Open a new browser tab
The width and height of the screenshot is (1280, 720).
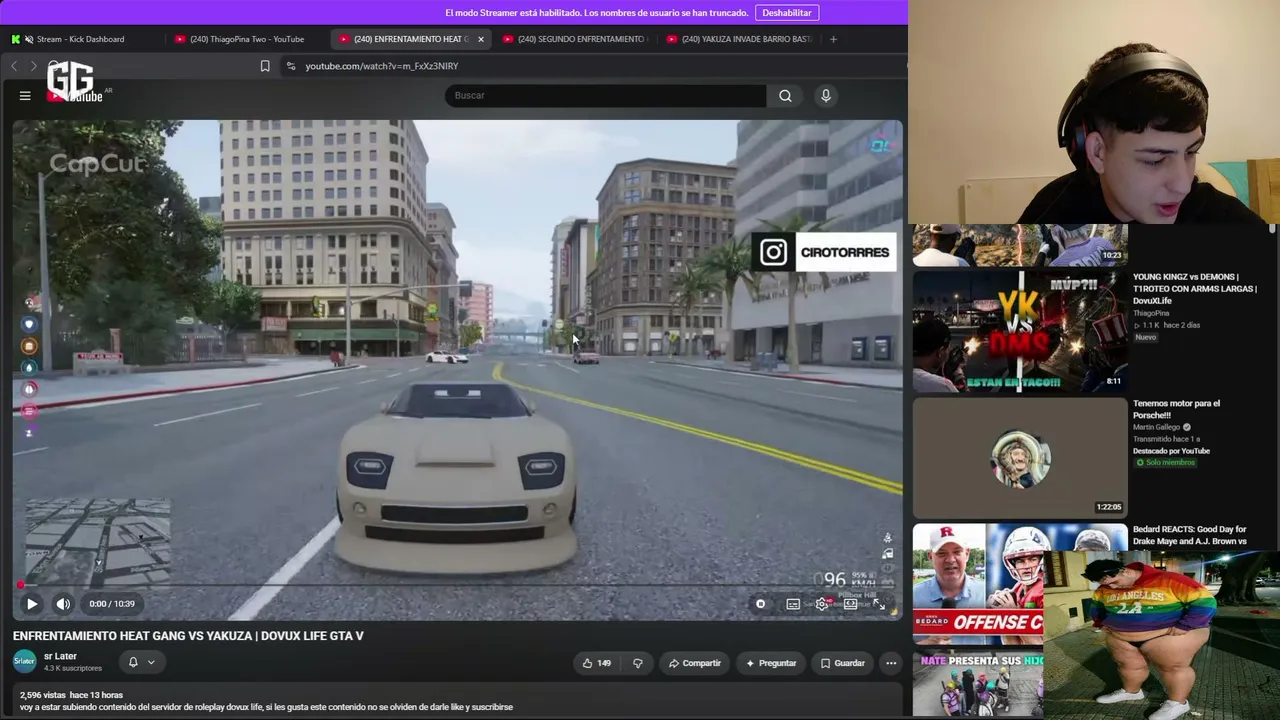833,39
